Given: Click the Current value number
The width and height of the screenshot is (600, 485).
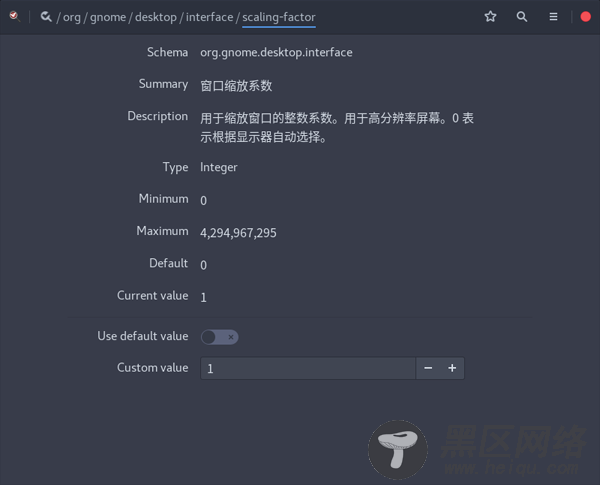Looking at the screenshot, I should pyautogui.click(x=204, y=297).
